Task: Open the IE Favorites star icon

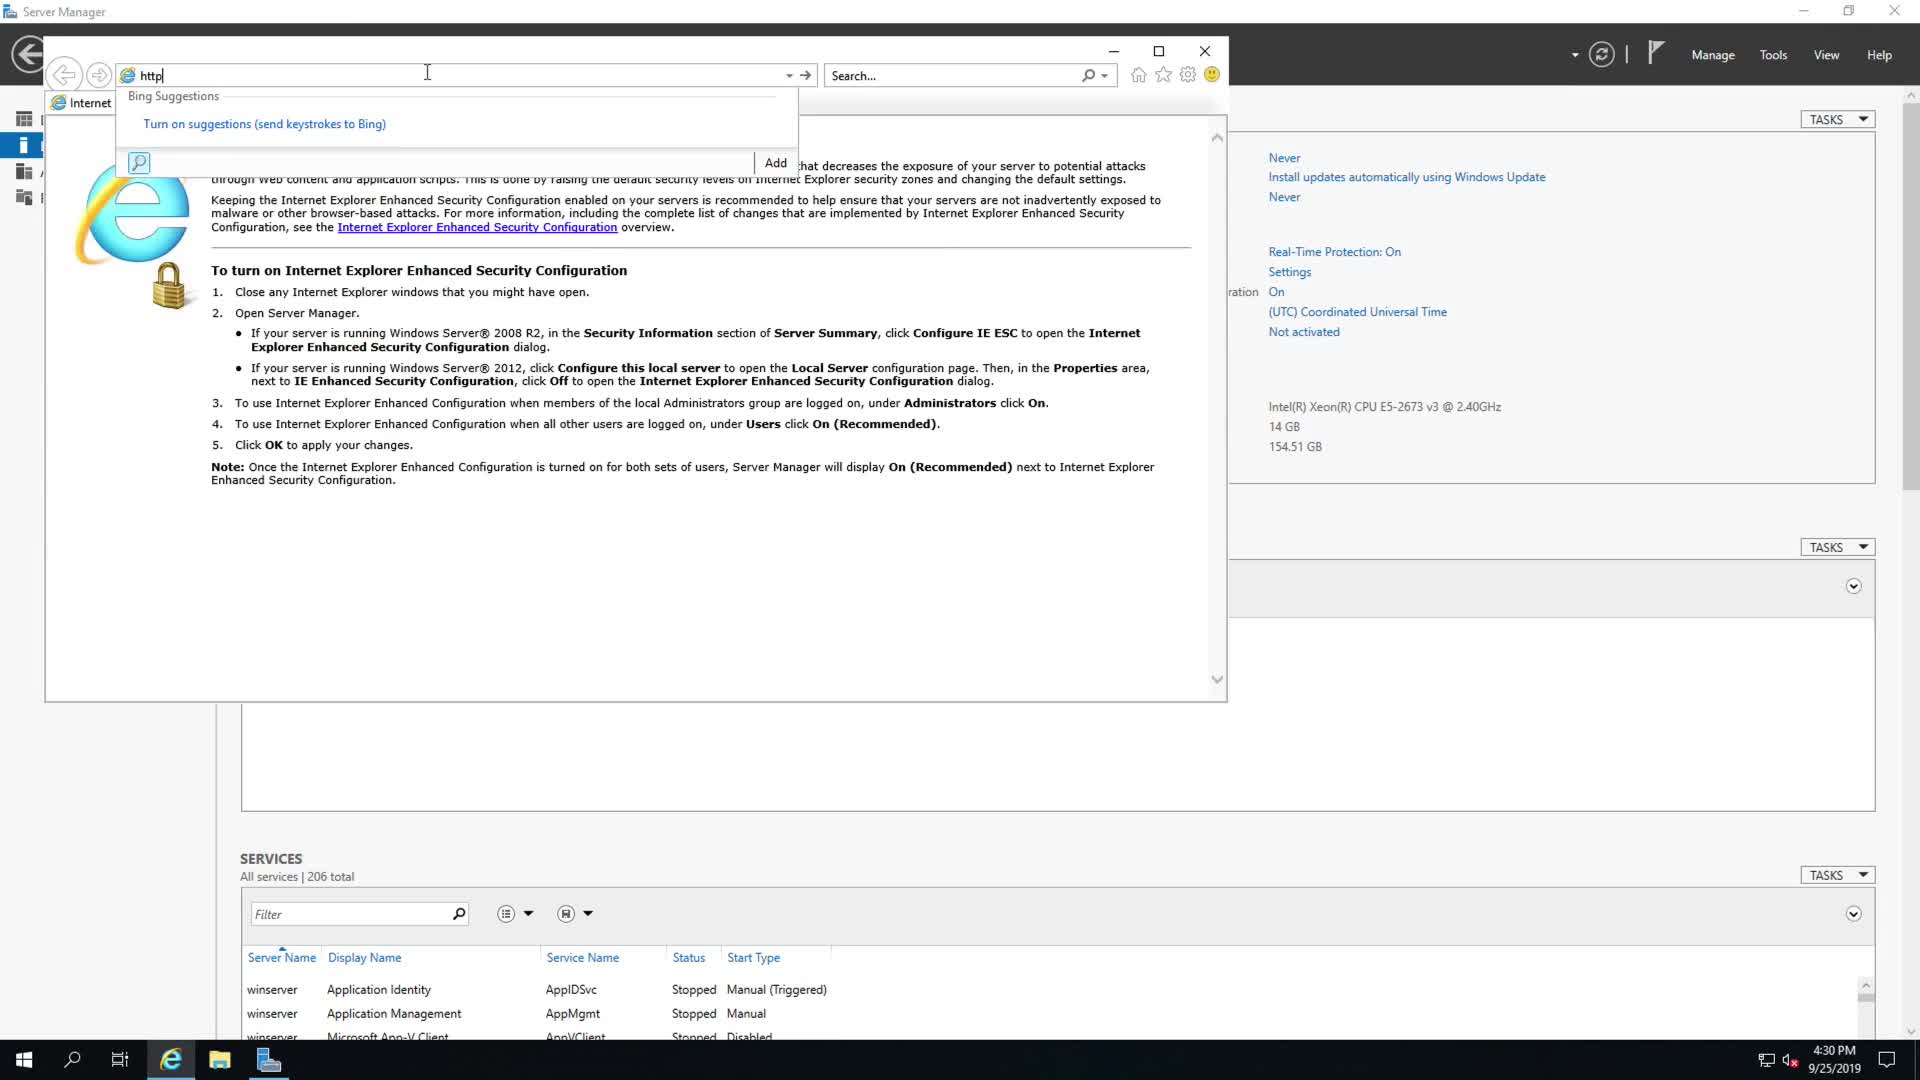Action: [x=1163, y=75]
